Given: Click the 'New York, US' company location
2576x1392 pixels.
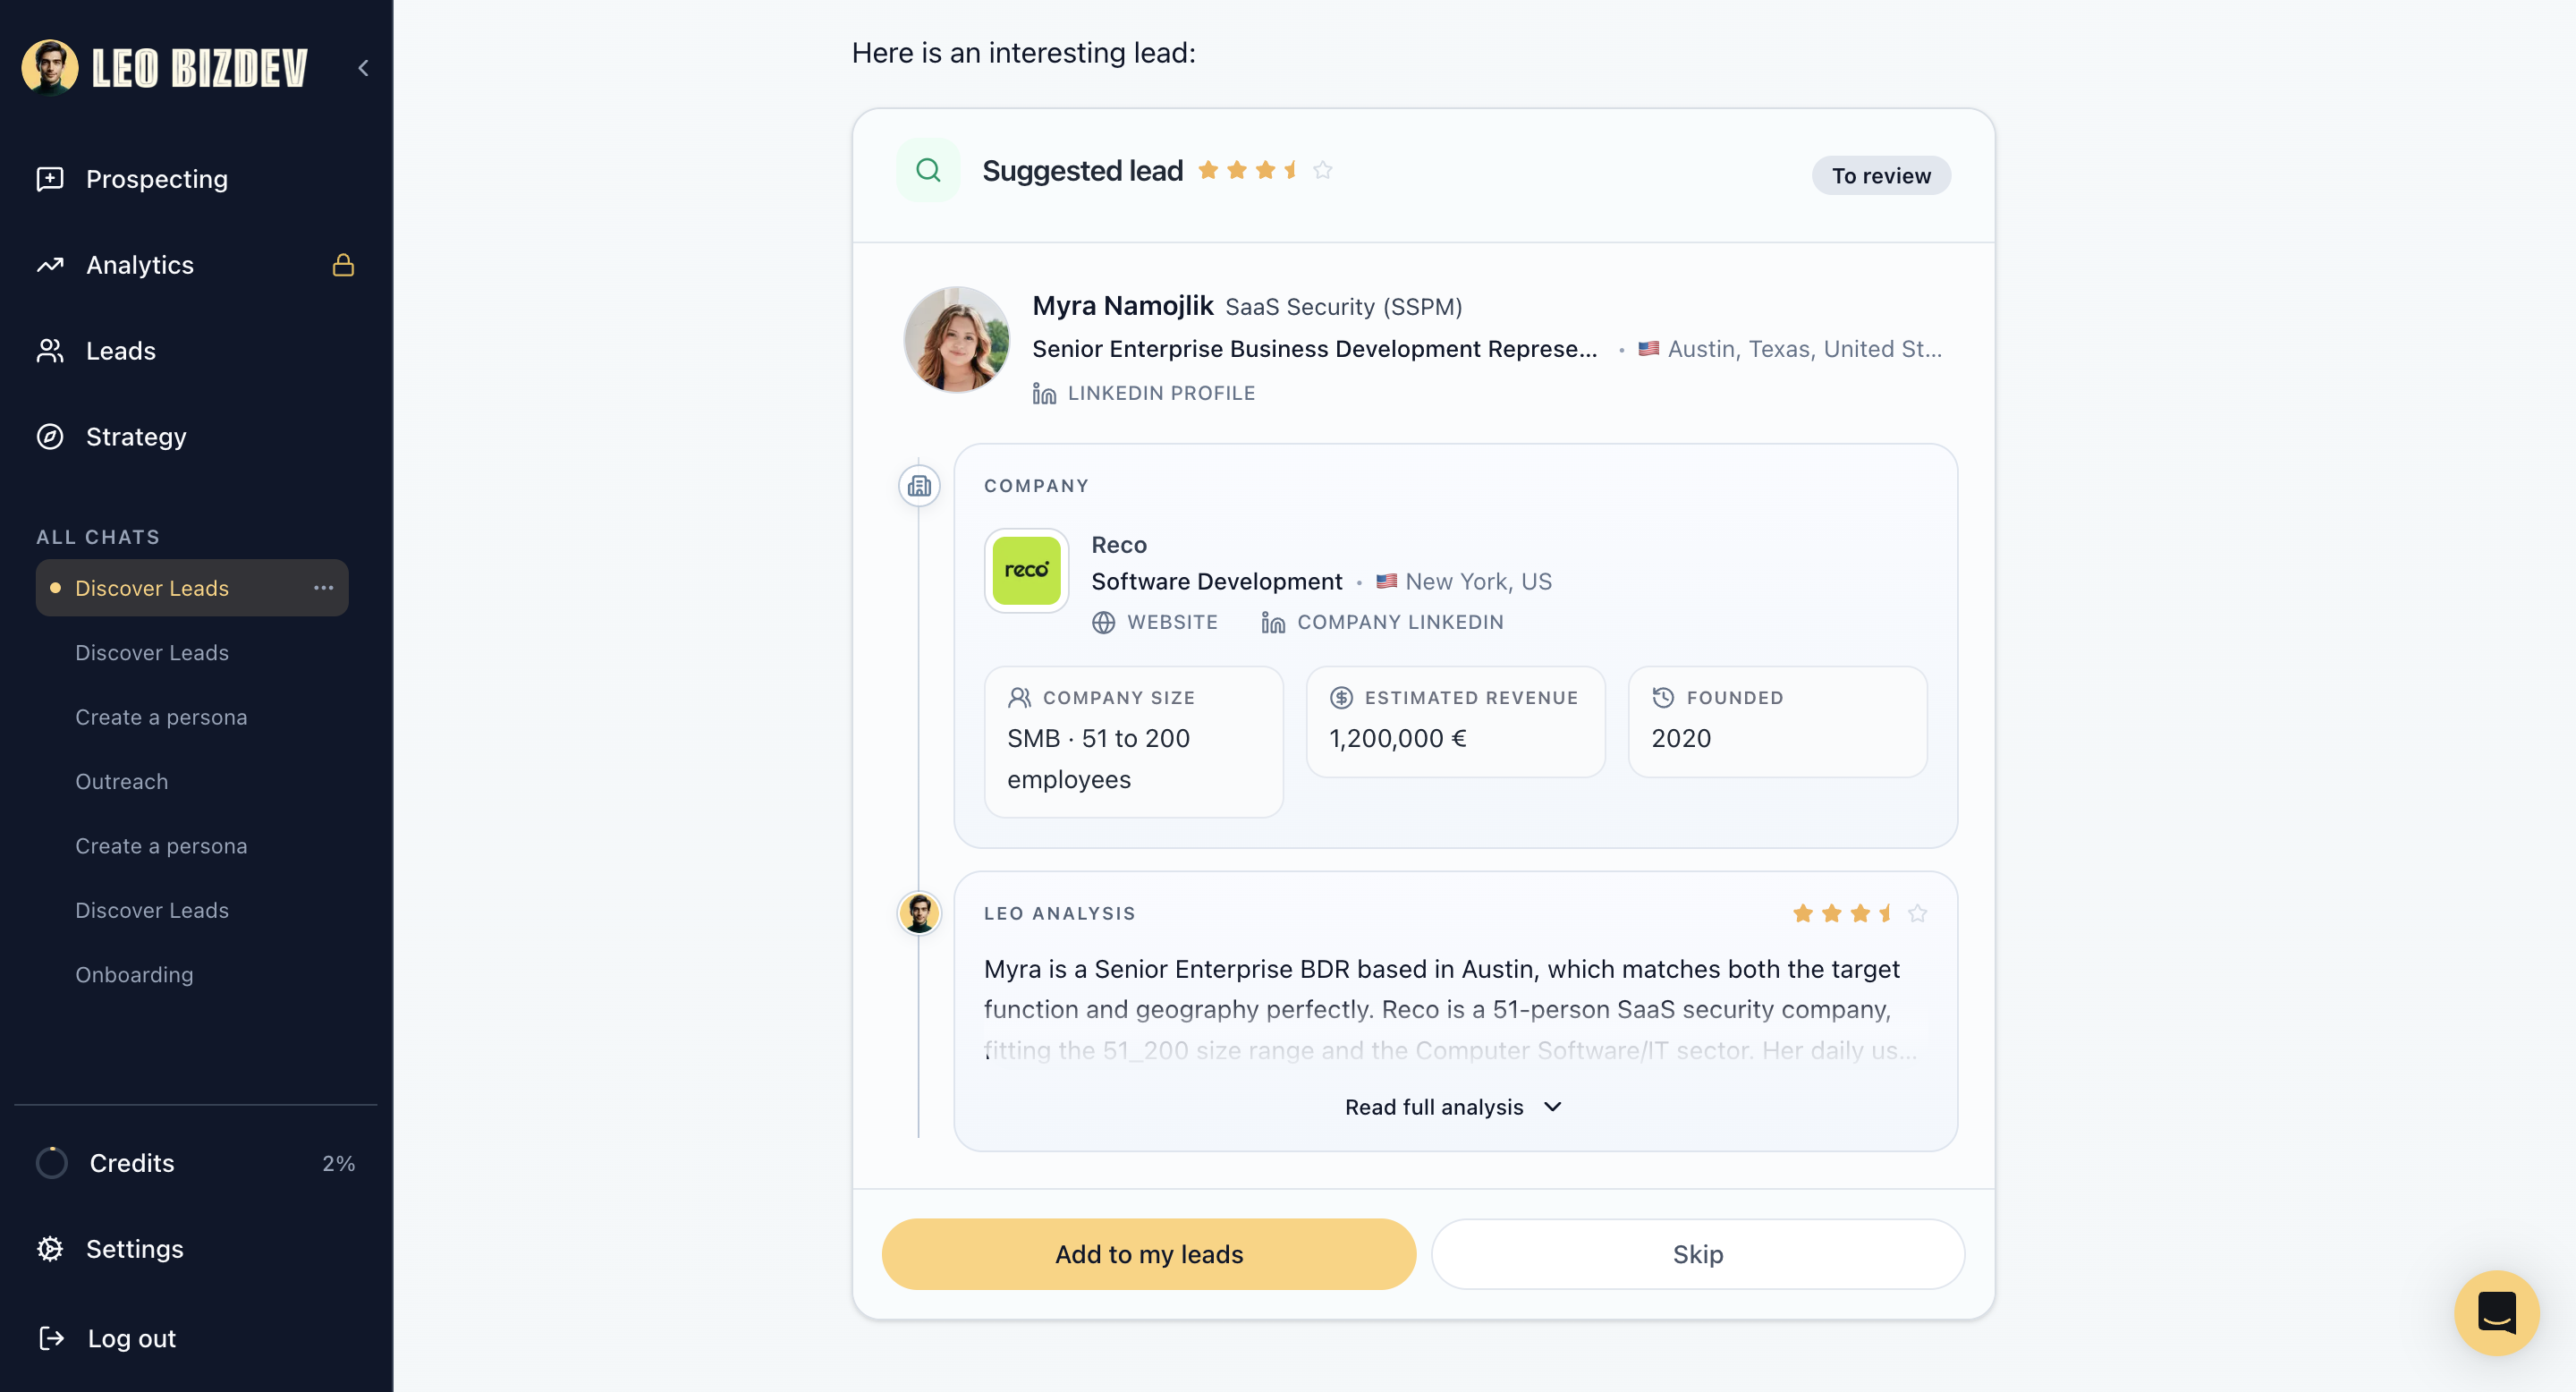Looking at the screenshot, I should pos(1479,582).
